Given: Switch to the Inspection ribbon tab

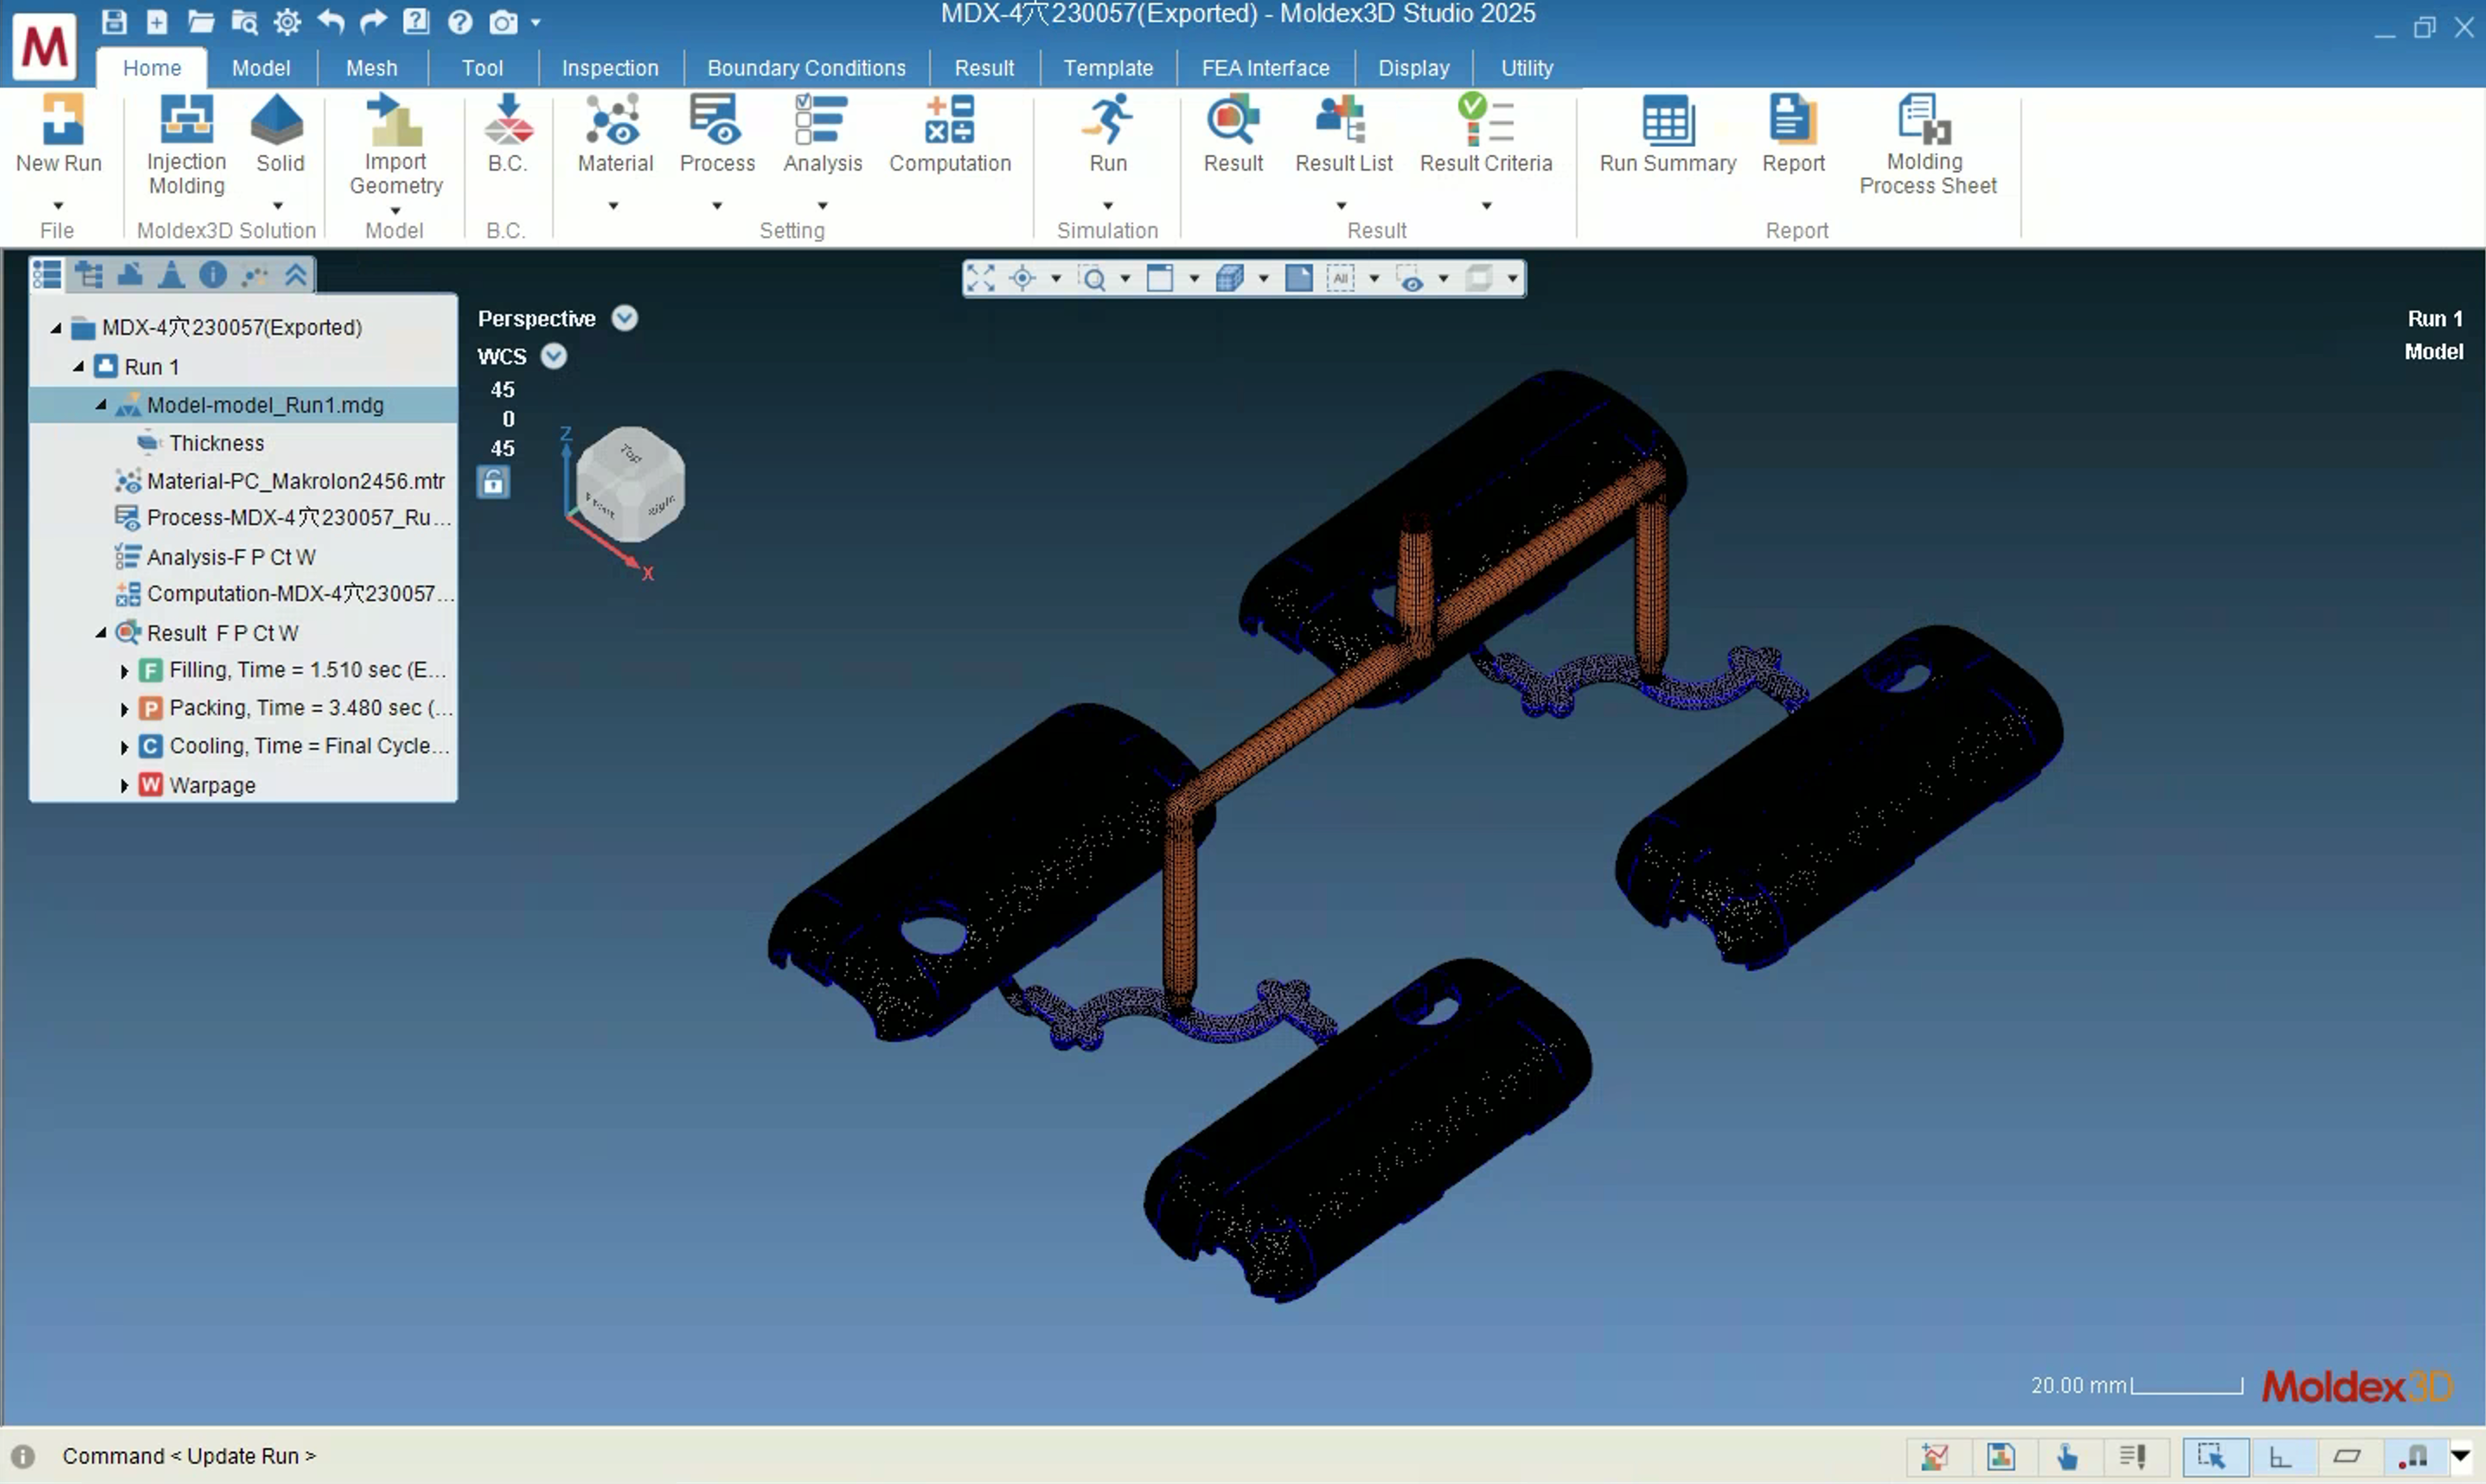Looking at the screenshot, I should (x=610, y=68).
